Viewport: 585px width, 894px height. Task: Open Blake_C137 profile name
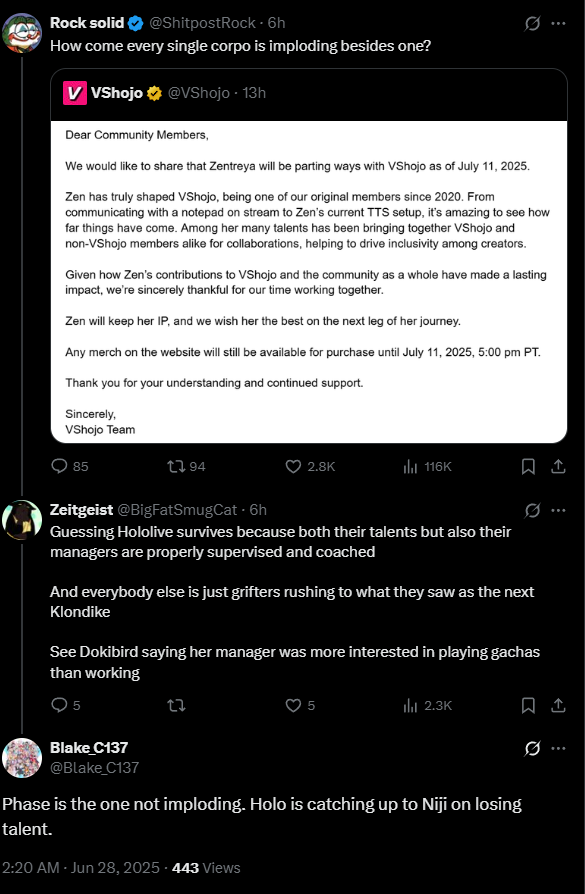(89, 747)
